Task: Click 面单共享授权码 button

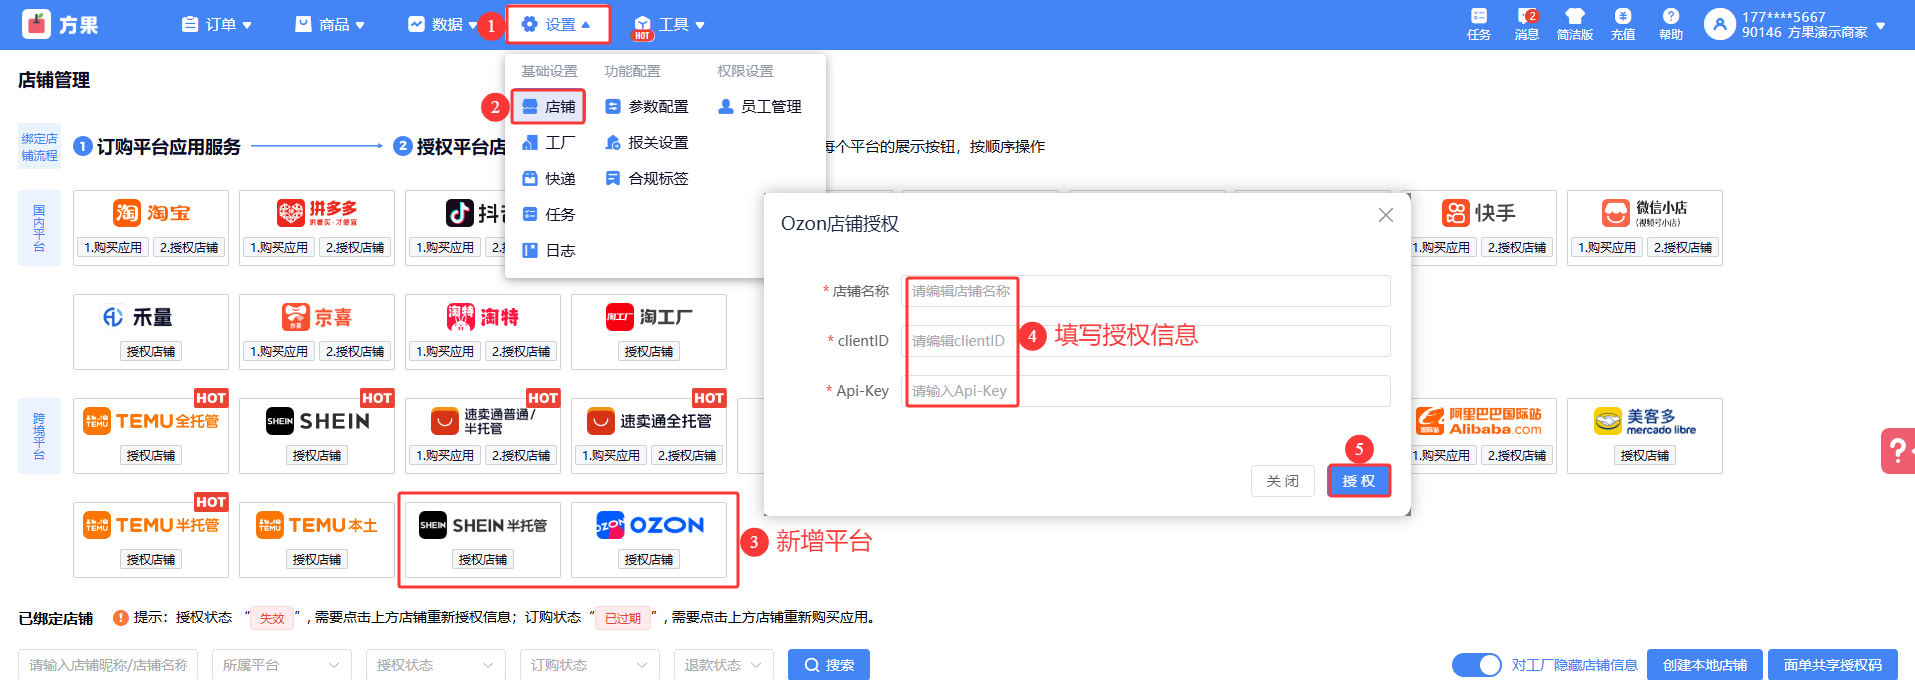Action: [1833, 665]
